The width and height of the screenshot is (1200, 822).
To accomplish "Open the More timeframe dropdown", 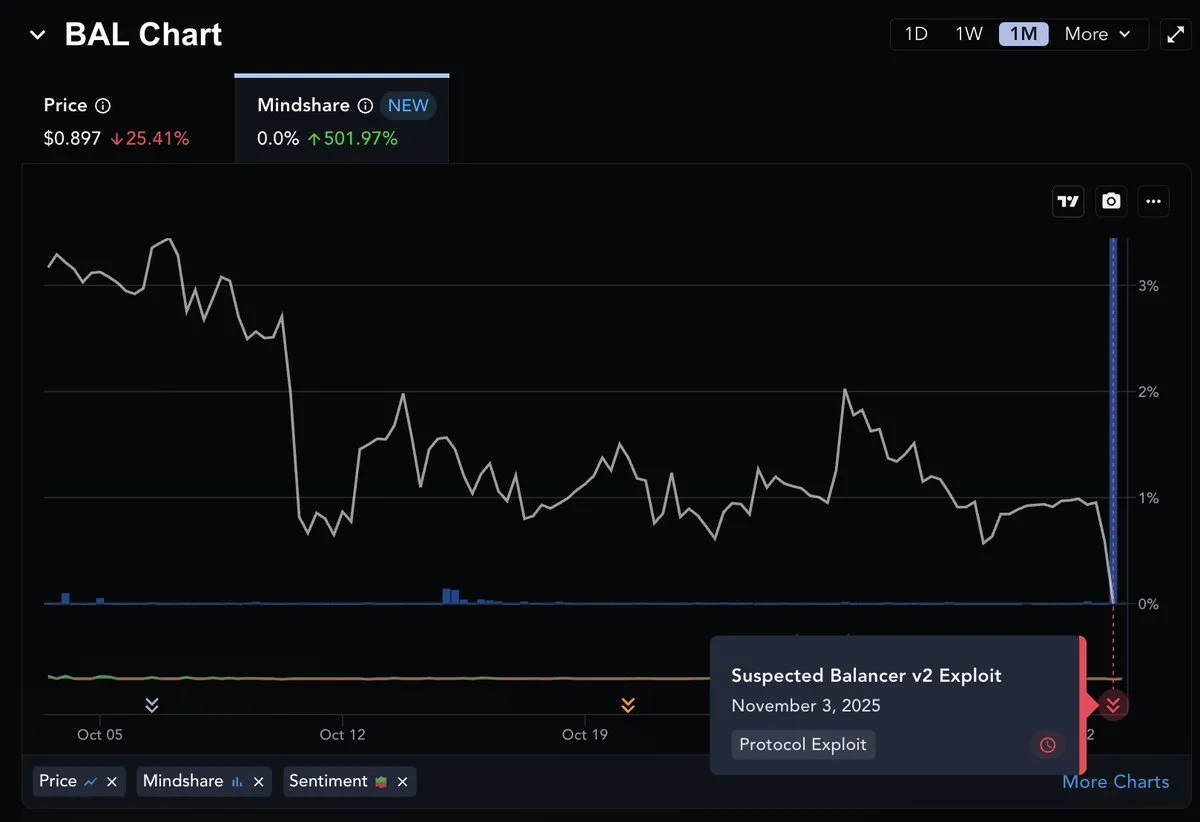I will point(1097,34).
